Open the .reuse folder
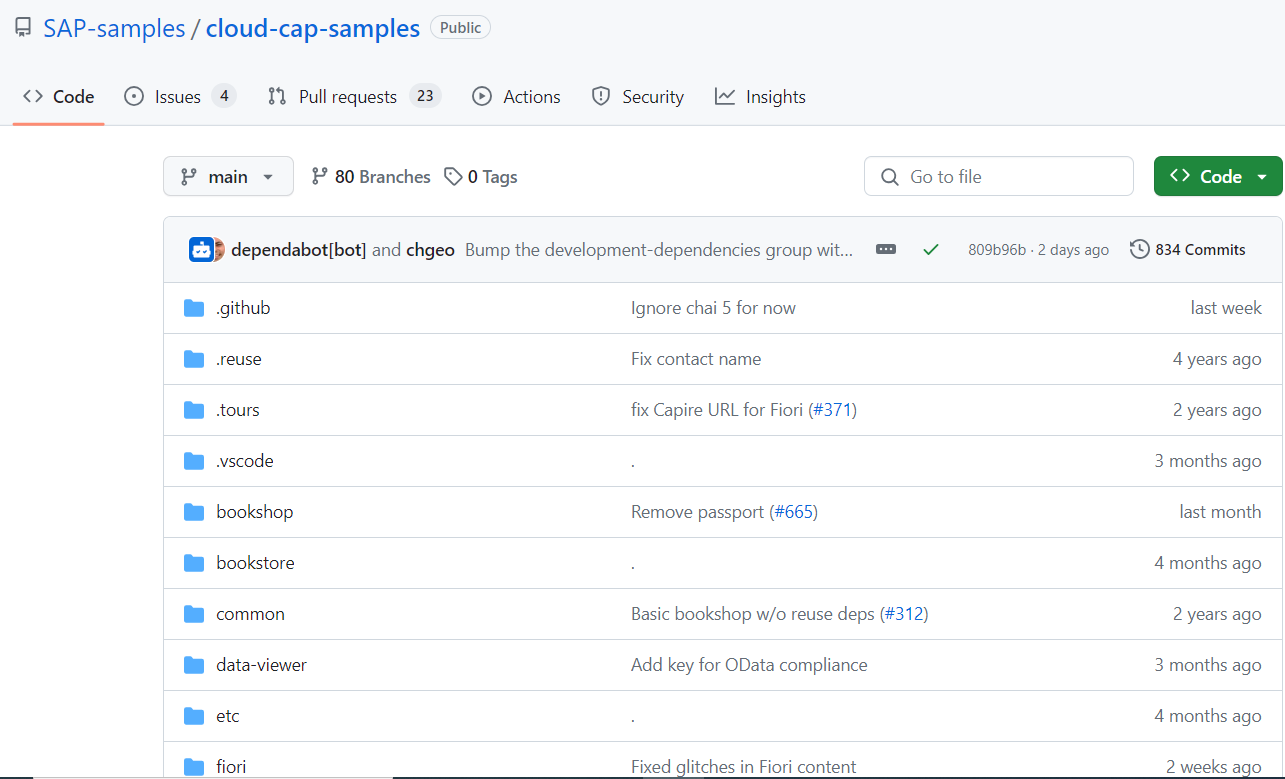 239,359
